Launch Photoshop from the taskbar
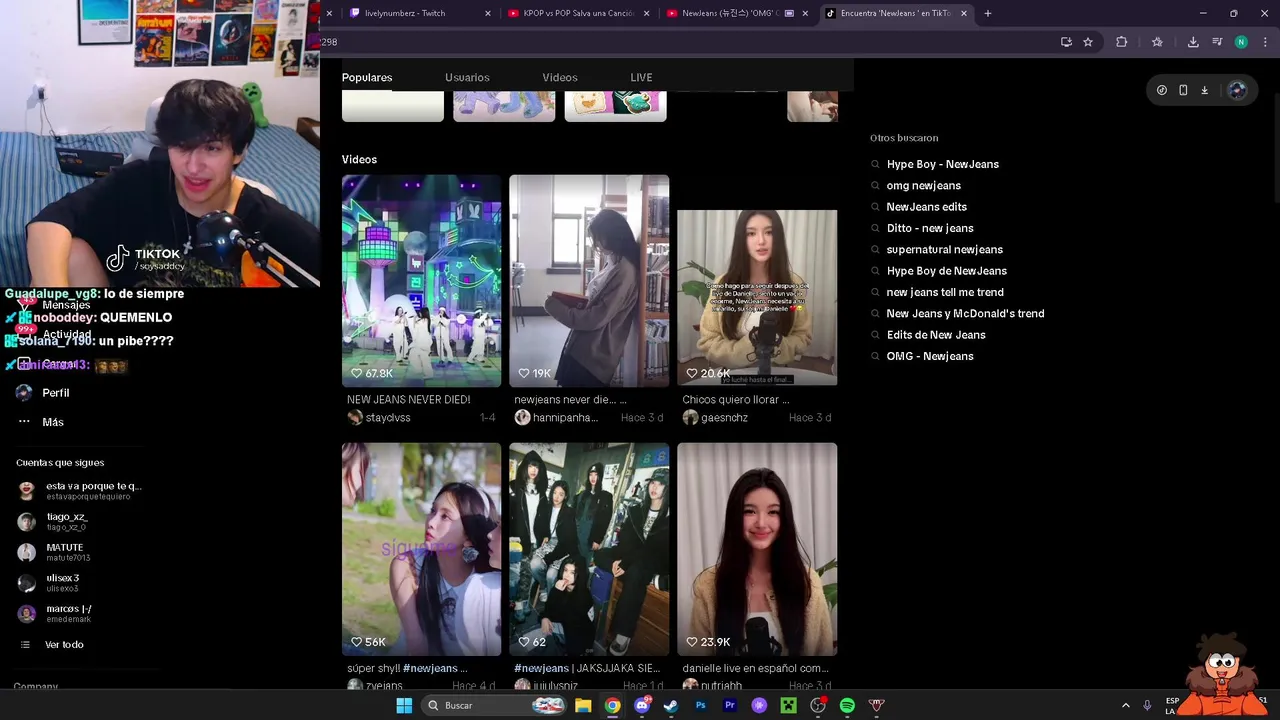The height and width of the screenshot is (720, 1280). pyautogui.click(x=700, y=705)
